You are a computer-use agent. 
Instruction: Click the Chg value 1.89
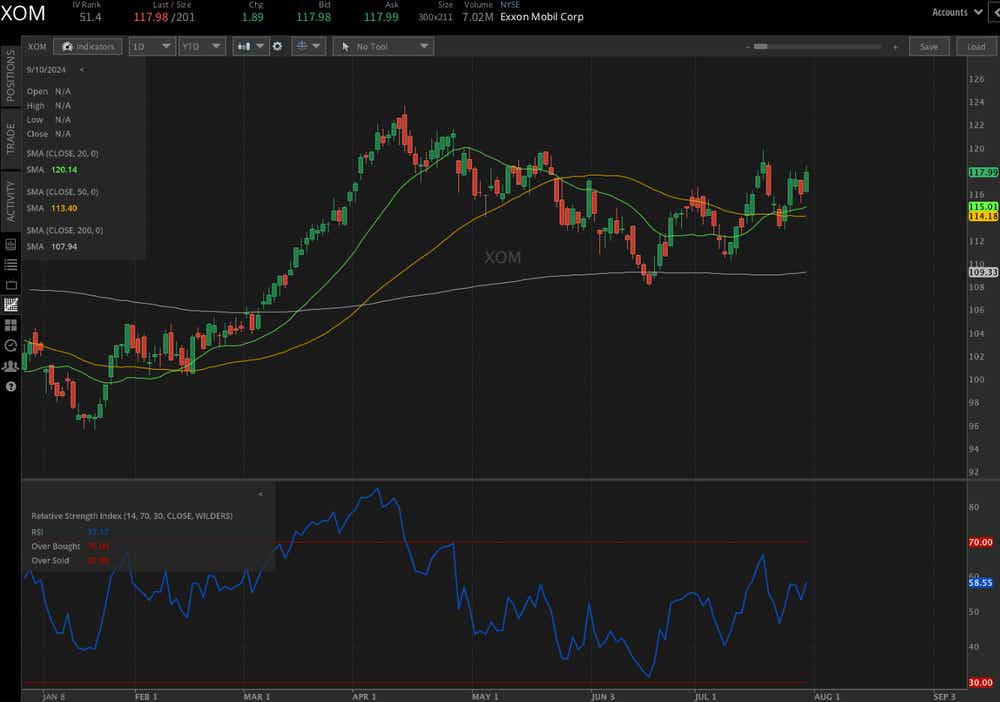[x=253, y=17]
